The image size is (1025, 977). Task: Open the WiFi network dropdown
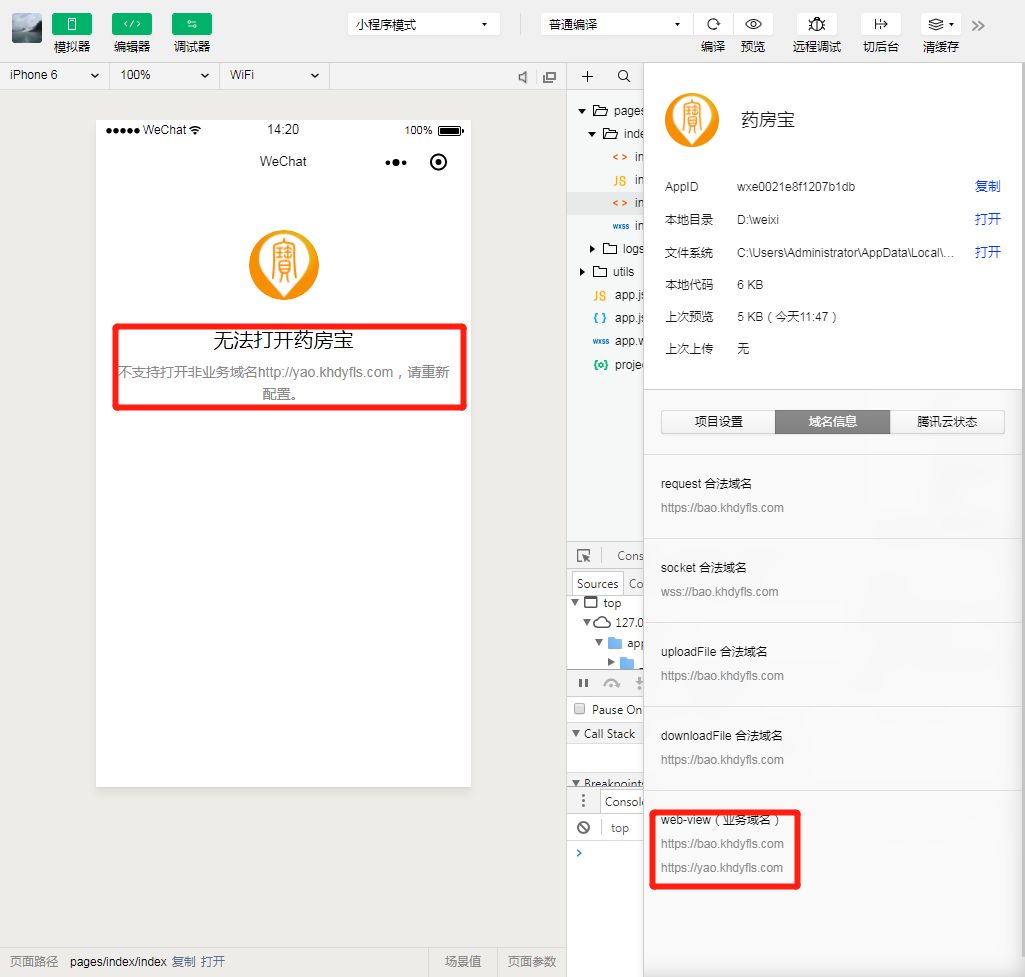pyautogui.click(x=275, y=75)
